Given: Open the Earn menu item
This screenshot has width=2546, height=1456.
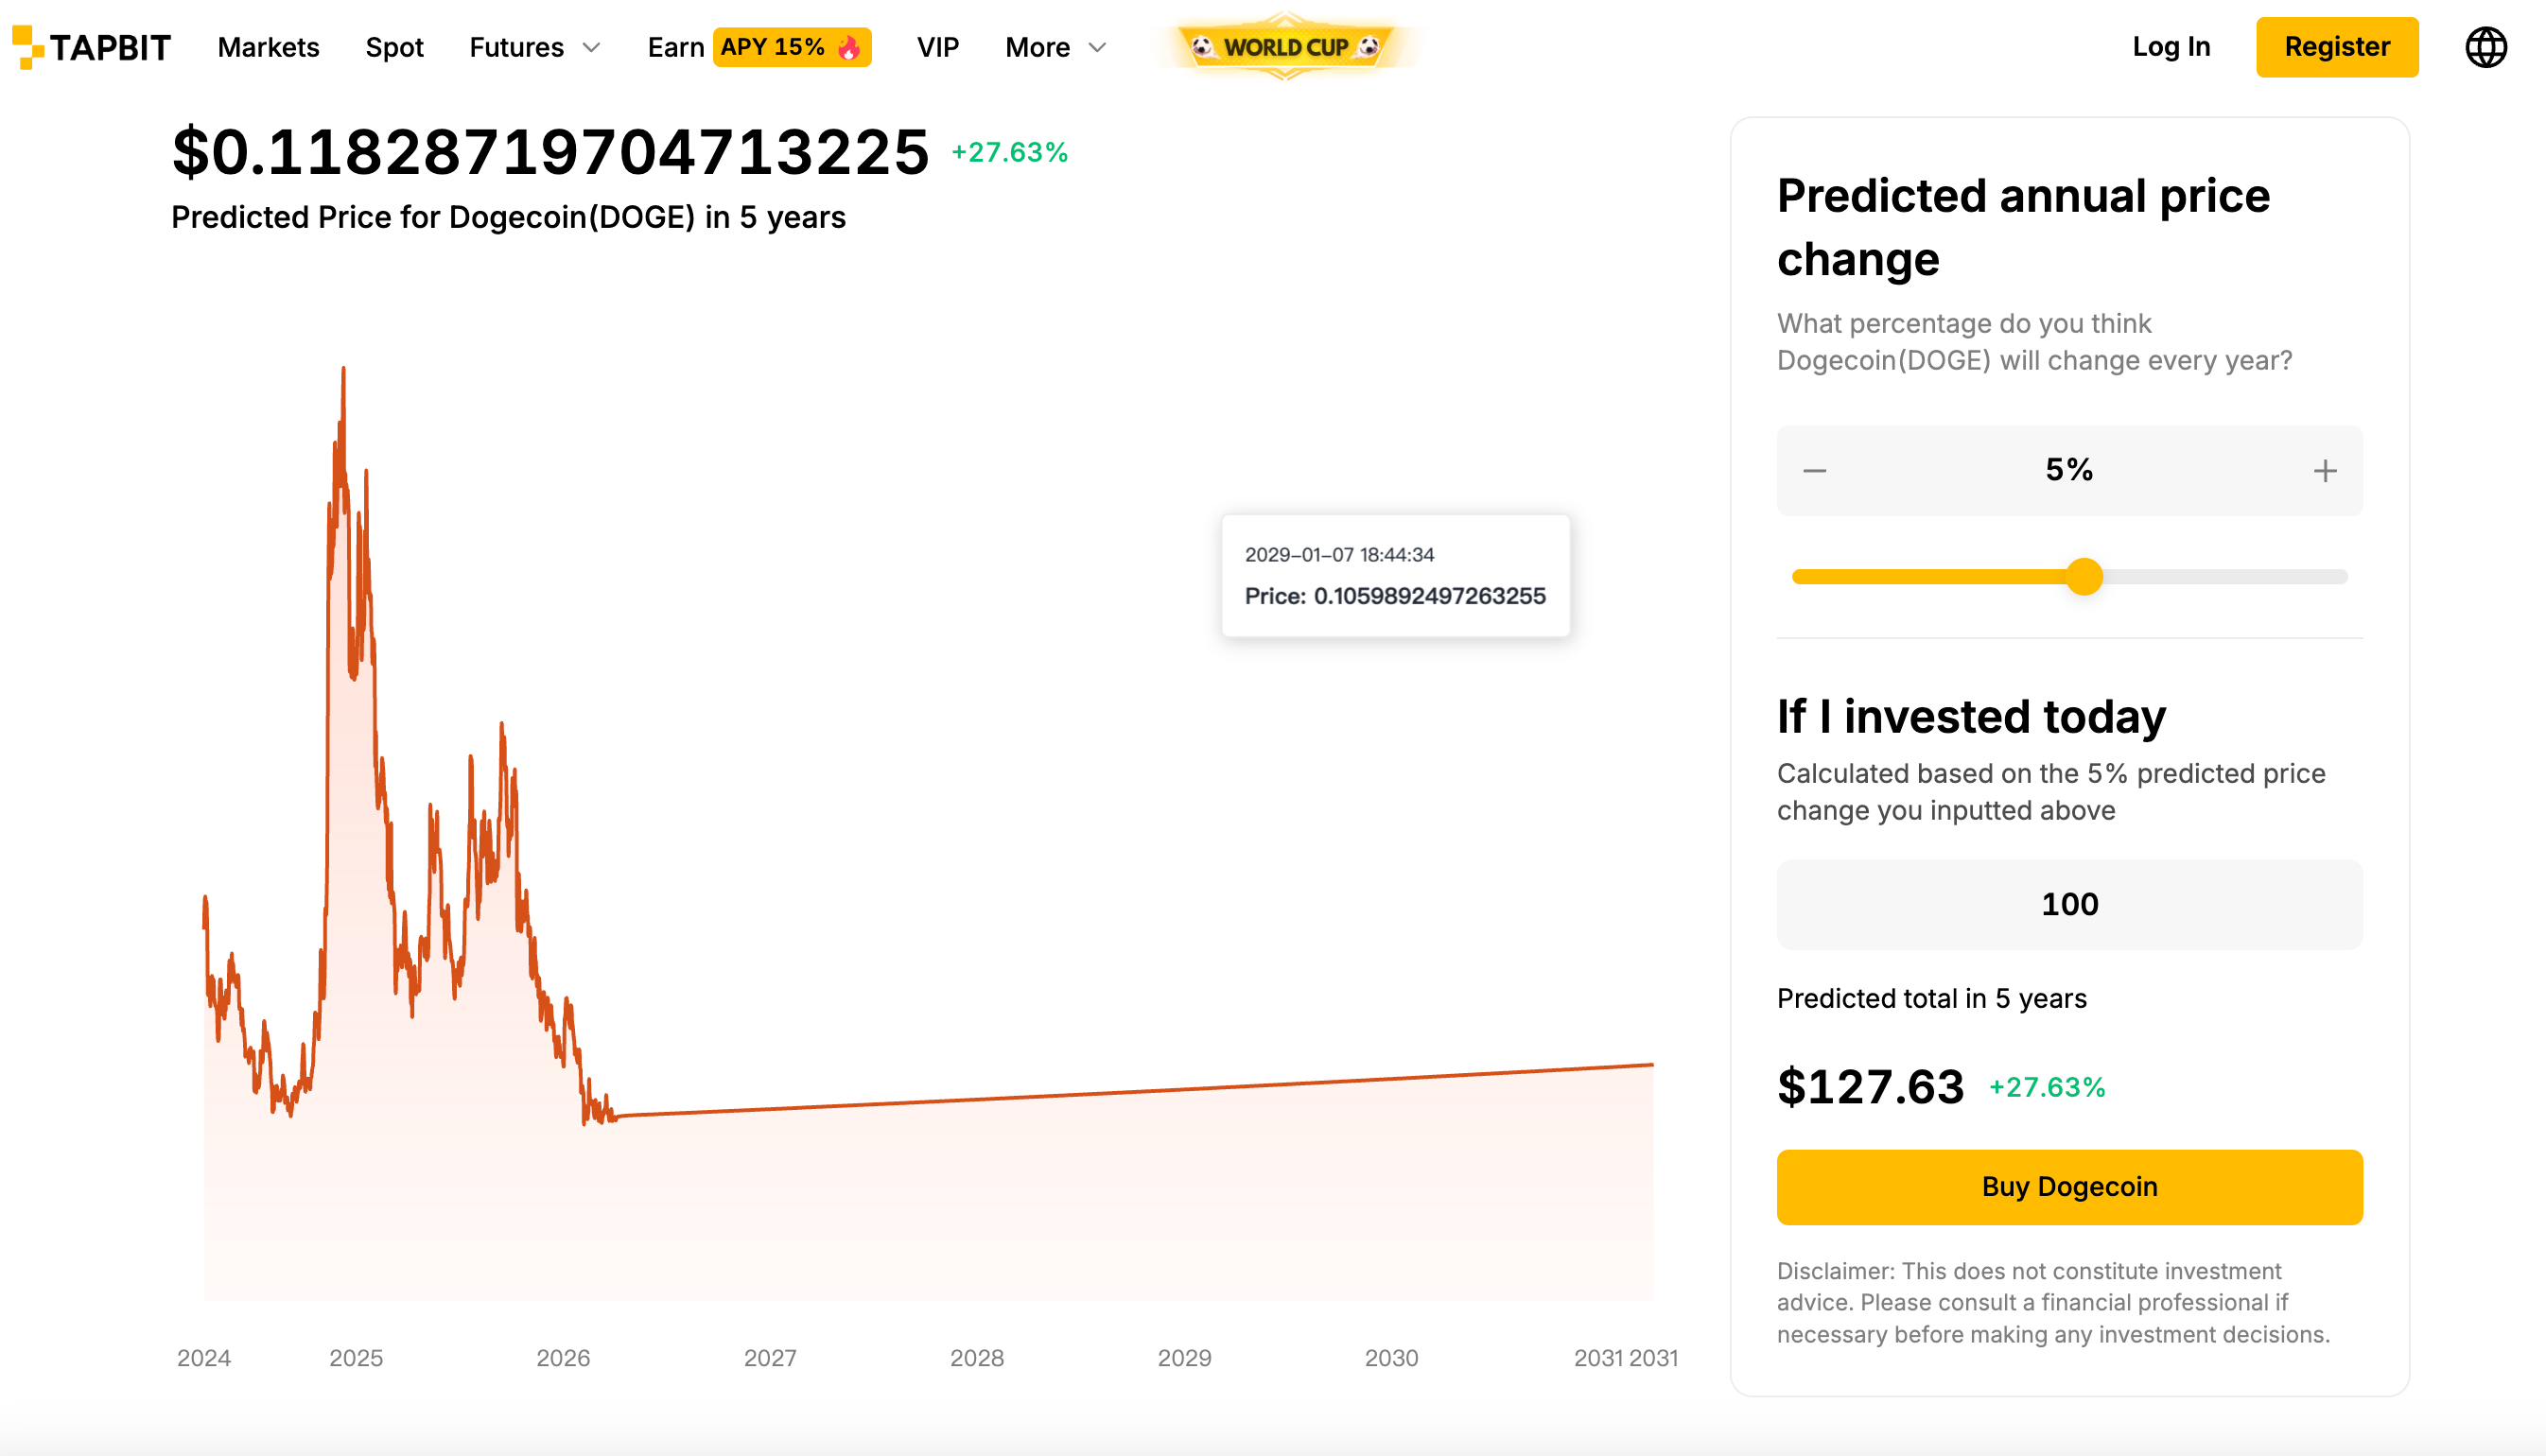Looking at the screenshot, I should tap(675, 47).
